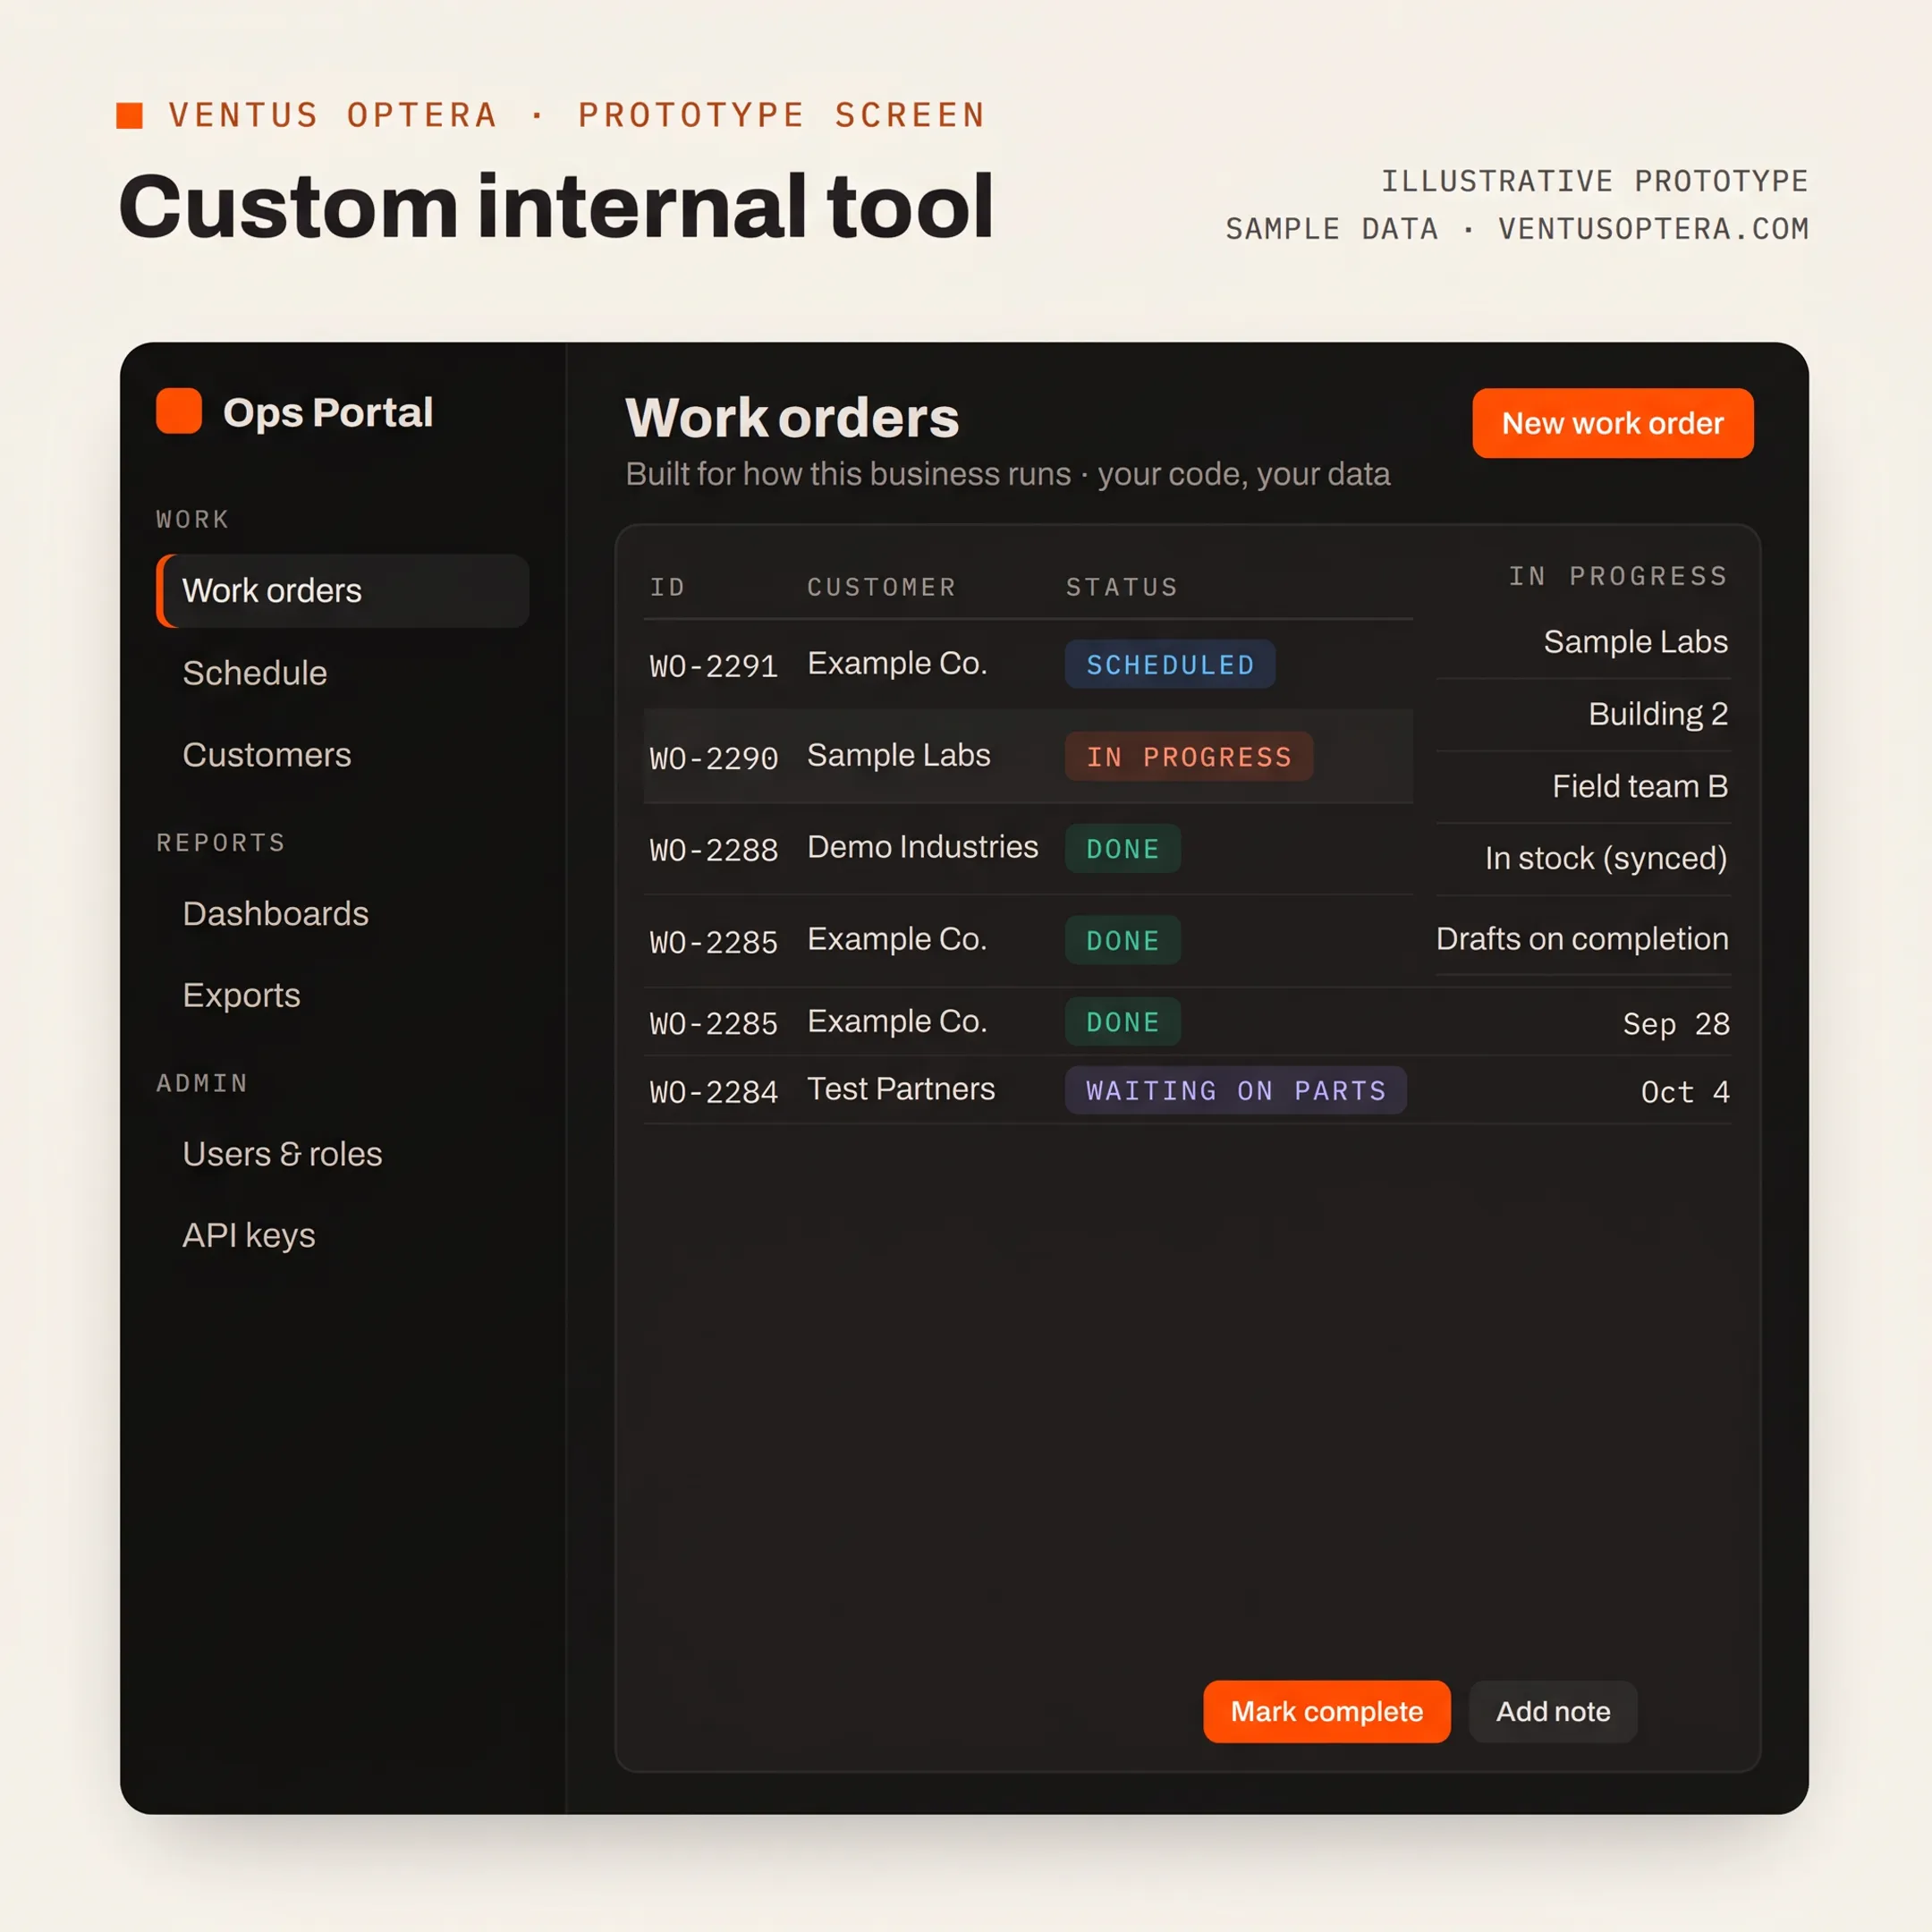Click Drafts on completion detail value
Screen dimensions: 1932x1932
1582,939
